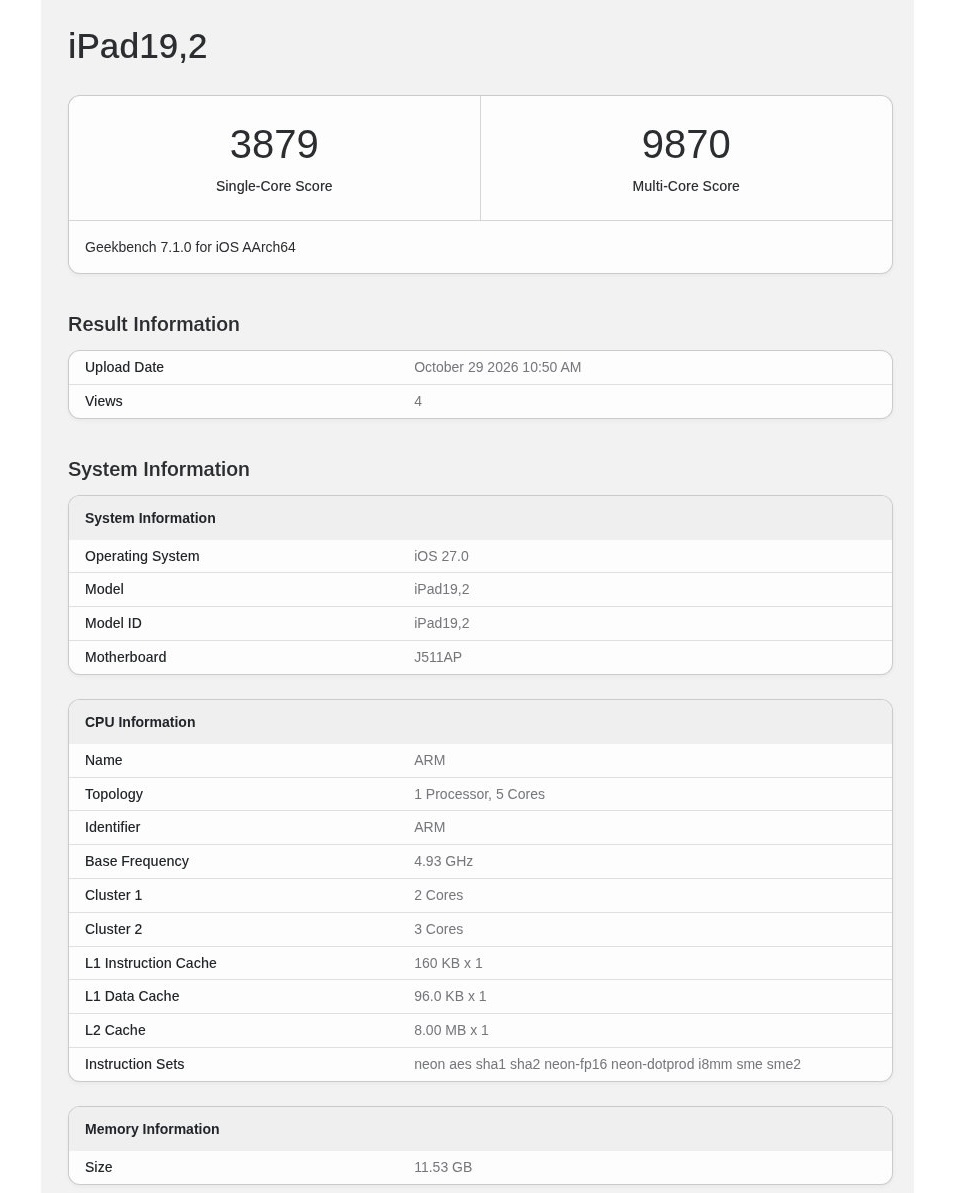This screenshot has width=954, height=1193.
Task: Select the neon aes sha1 instruction sets value
Action: (607, 1064)
